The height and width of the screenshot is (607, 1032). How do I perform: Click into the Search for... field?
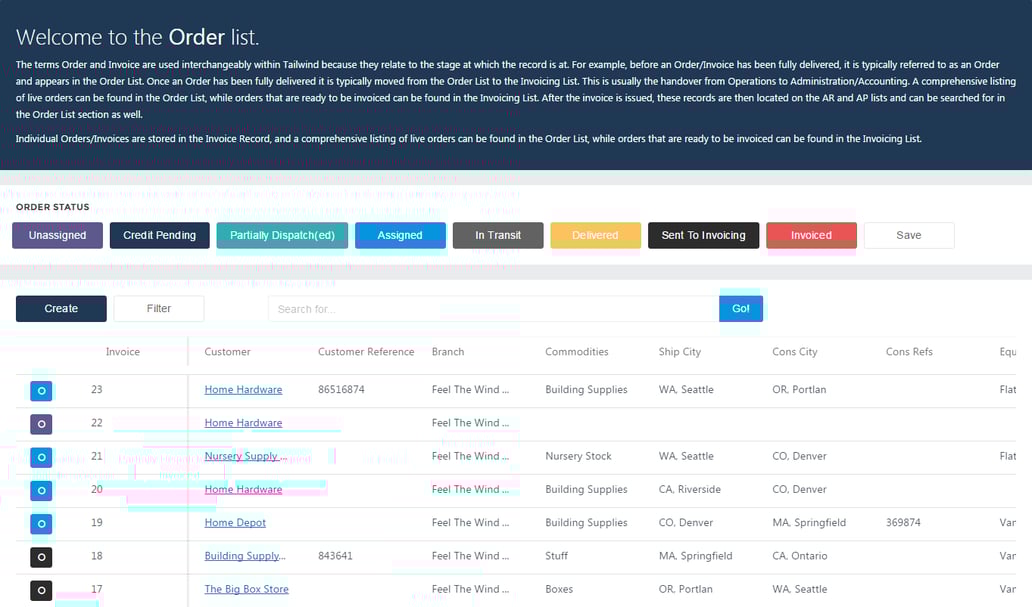pyautogui.click(x=493, y=309)
